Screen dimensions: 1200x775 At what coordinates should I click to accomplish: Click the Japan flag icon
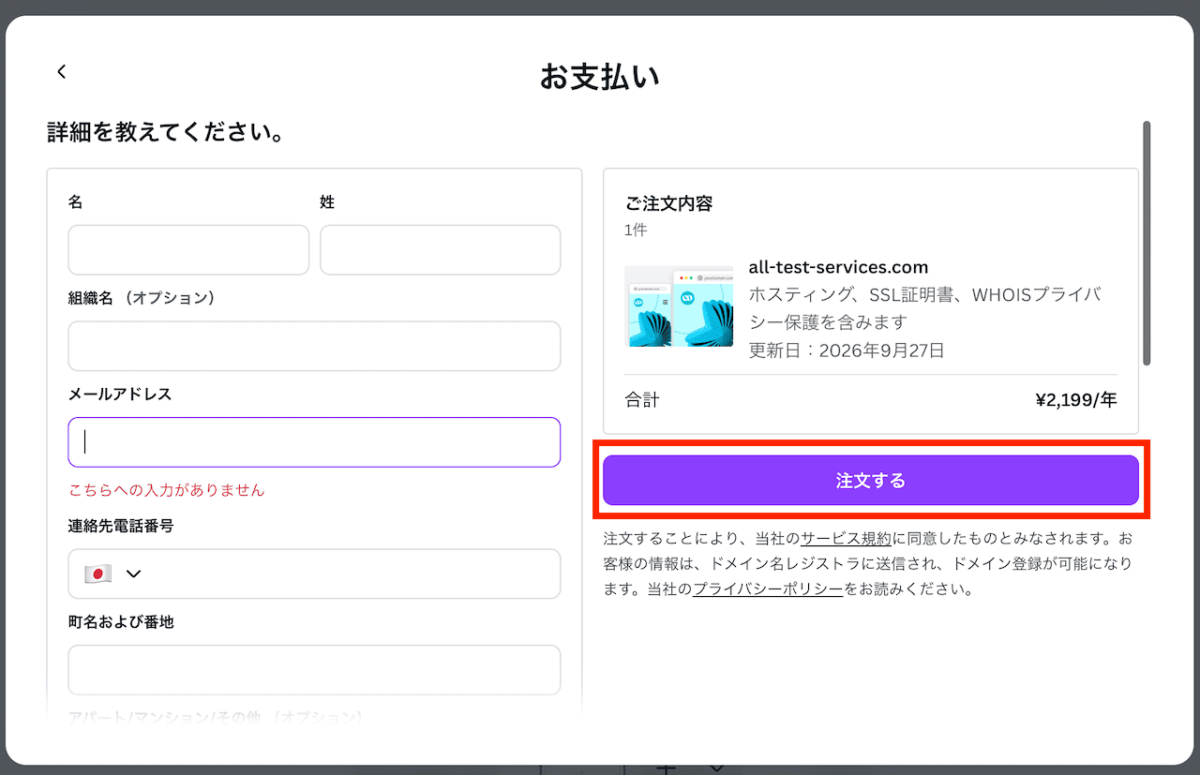coord(97,574)
